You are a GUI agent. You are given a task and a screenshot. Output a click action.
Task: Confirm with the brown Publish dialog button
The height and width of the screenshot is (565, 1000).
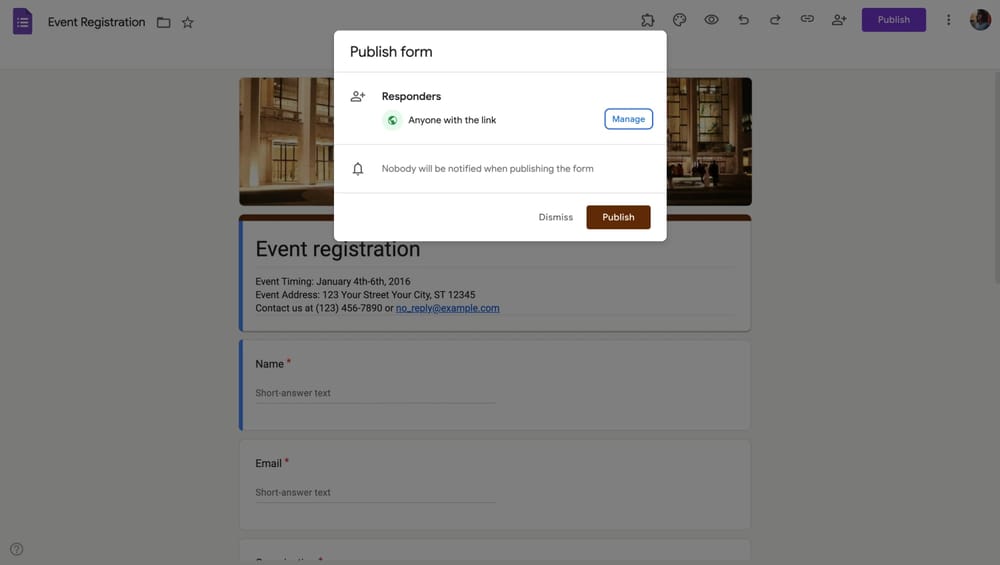click(618, 217)
